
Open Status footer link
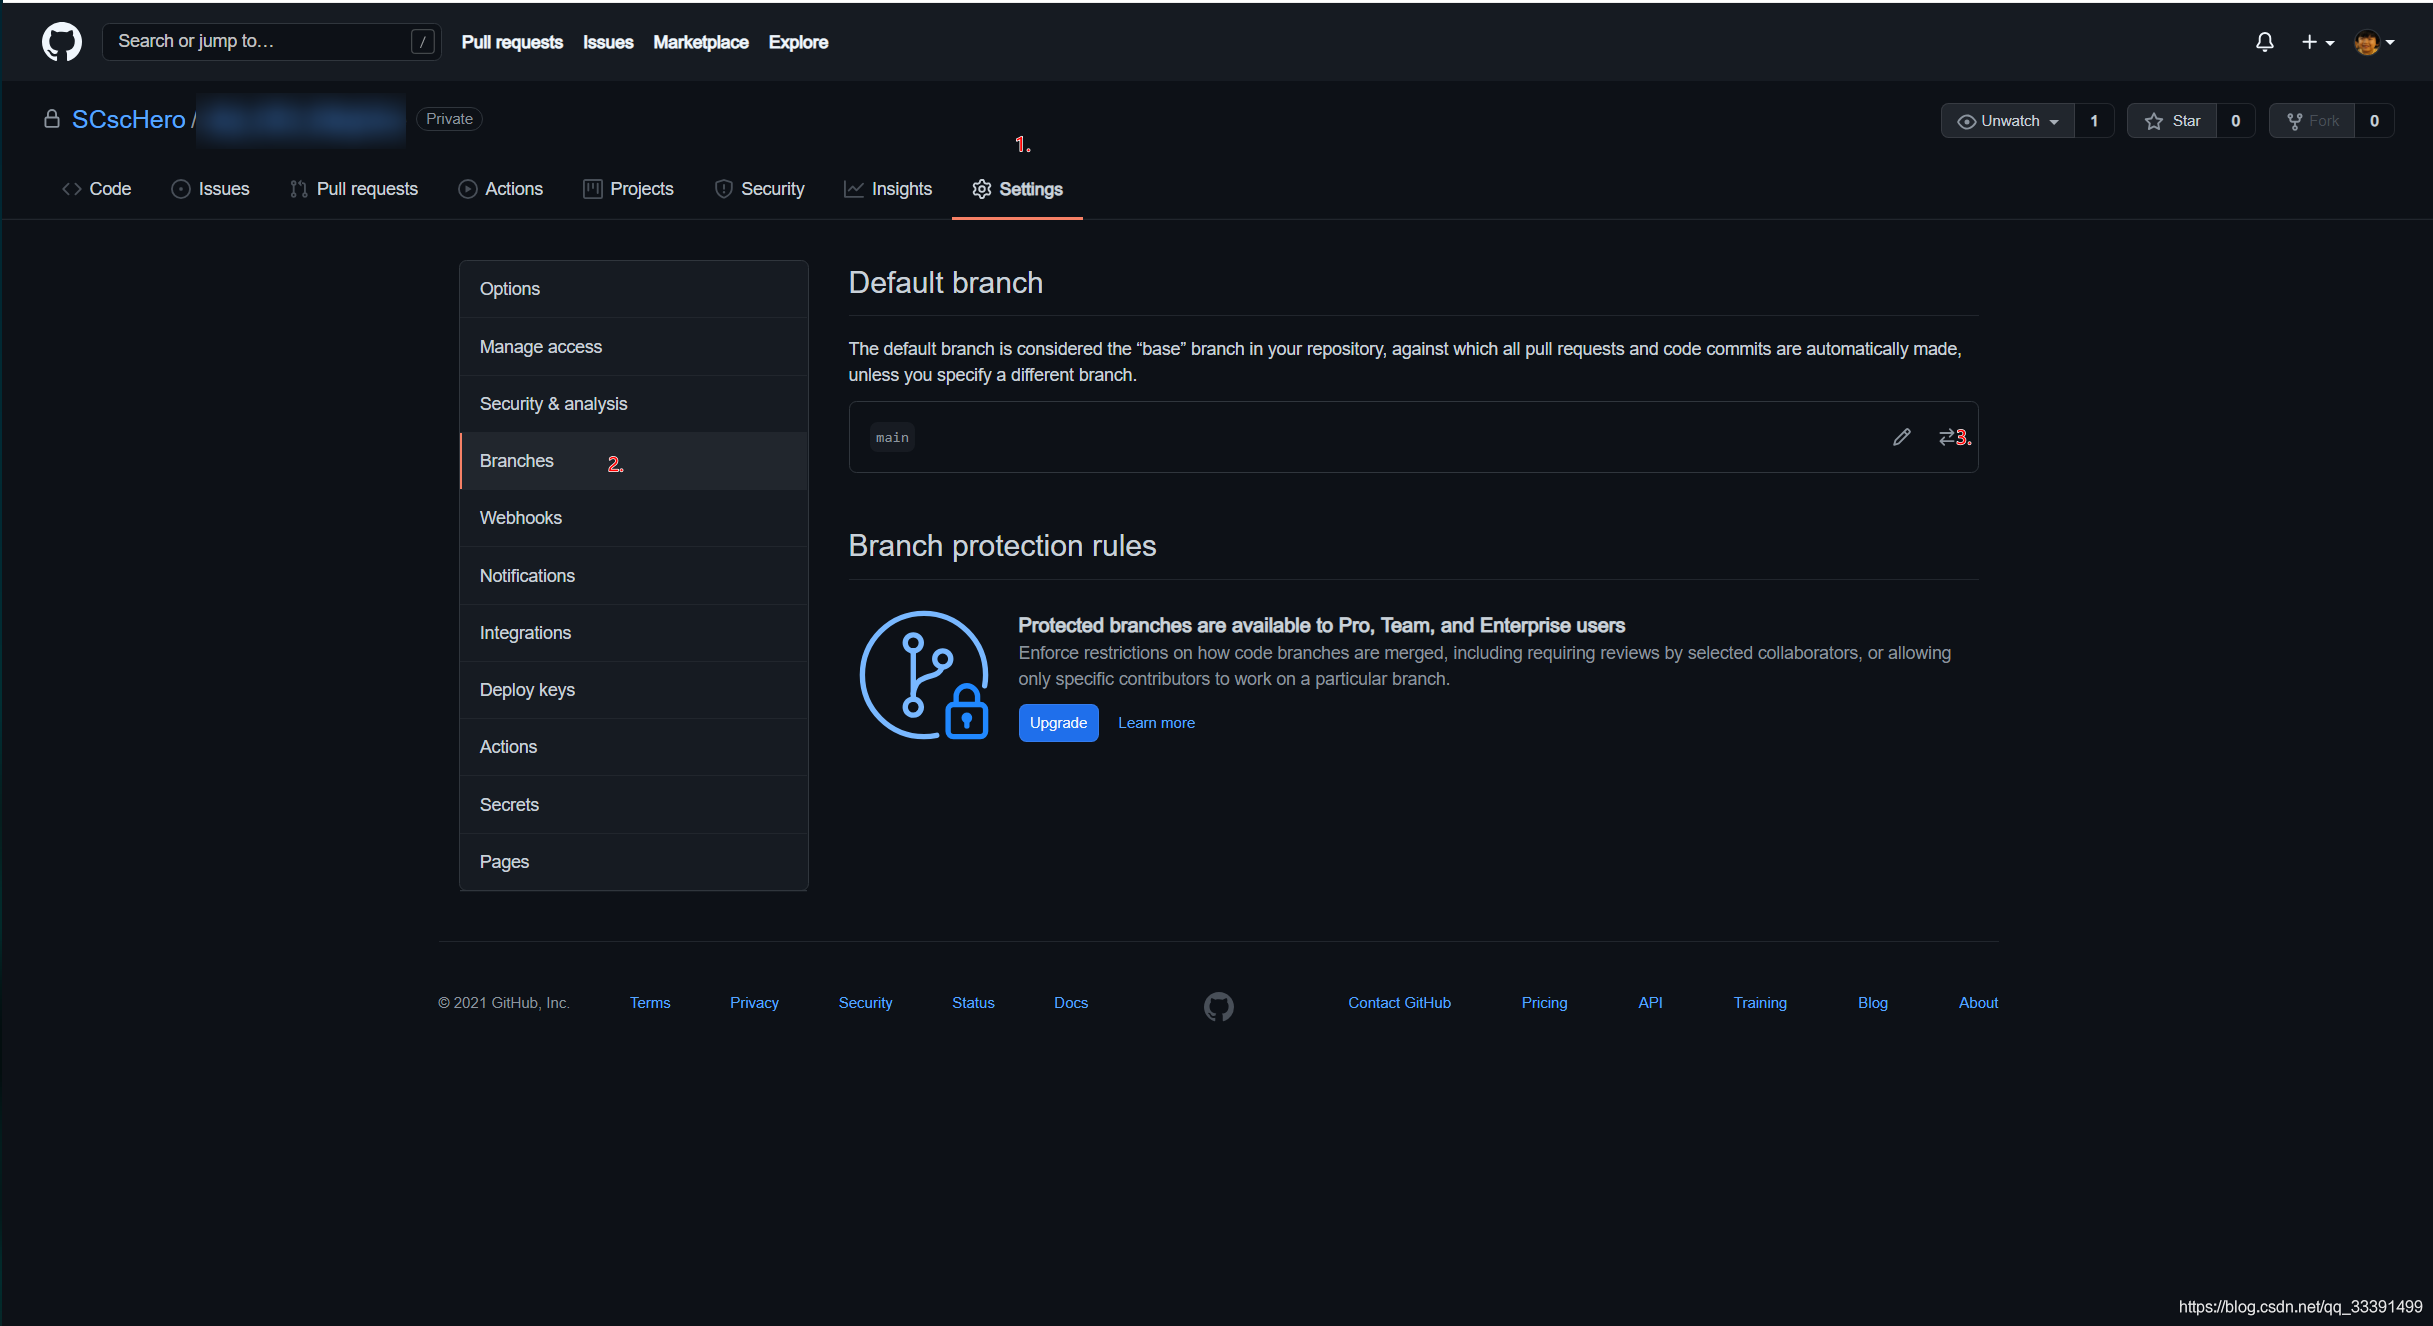(x=973, y=1003)
